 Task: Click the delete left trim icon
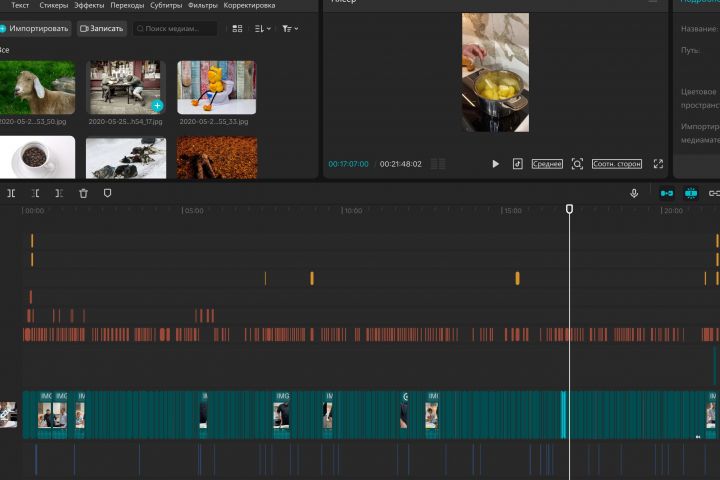coord(35,193)
